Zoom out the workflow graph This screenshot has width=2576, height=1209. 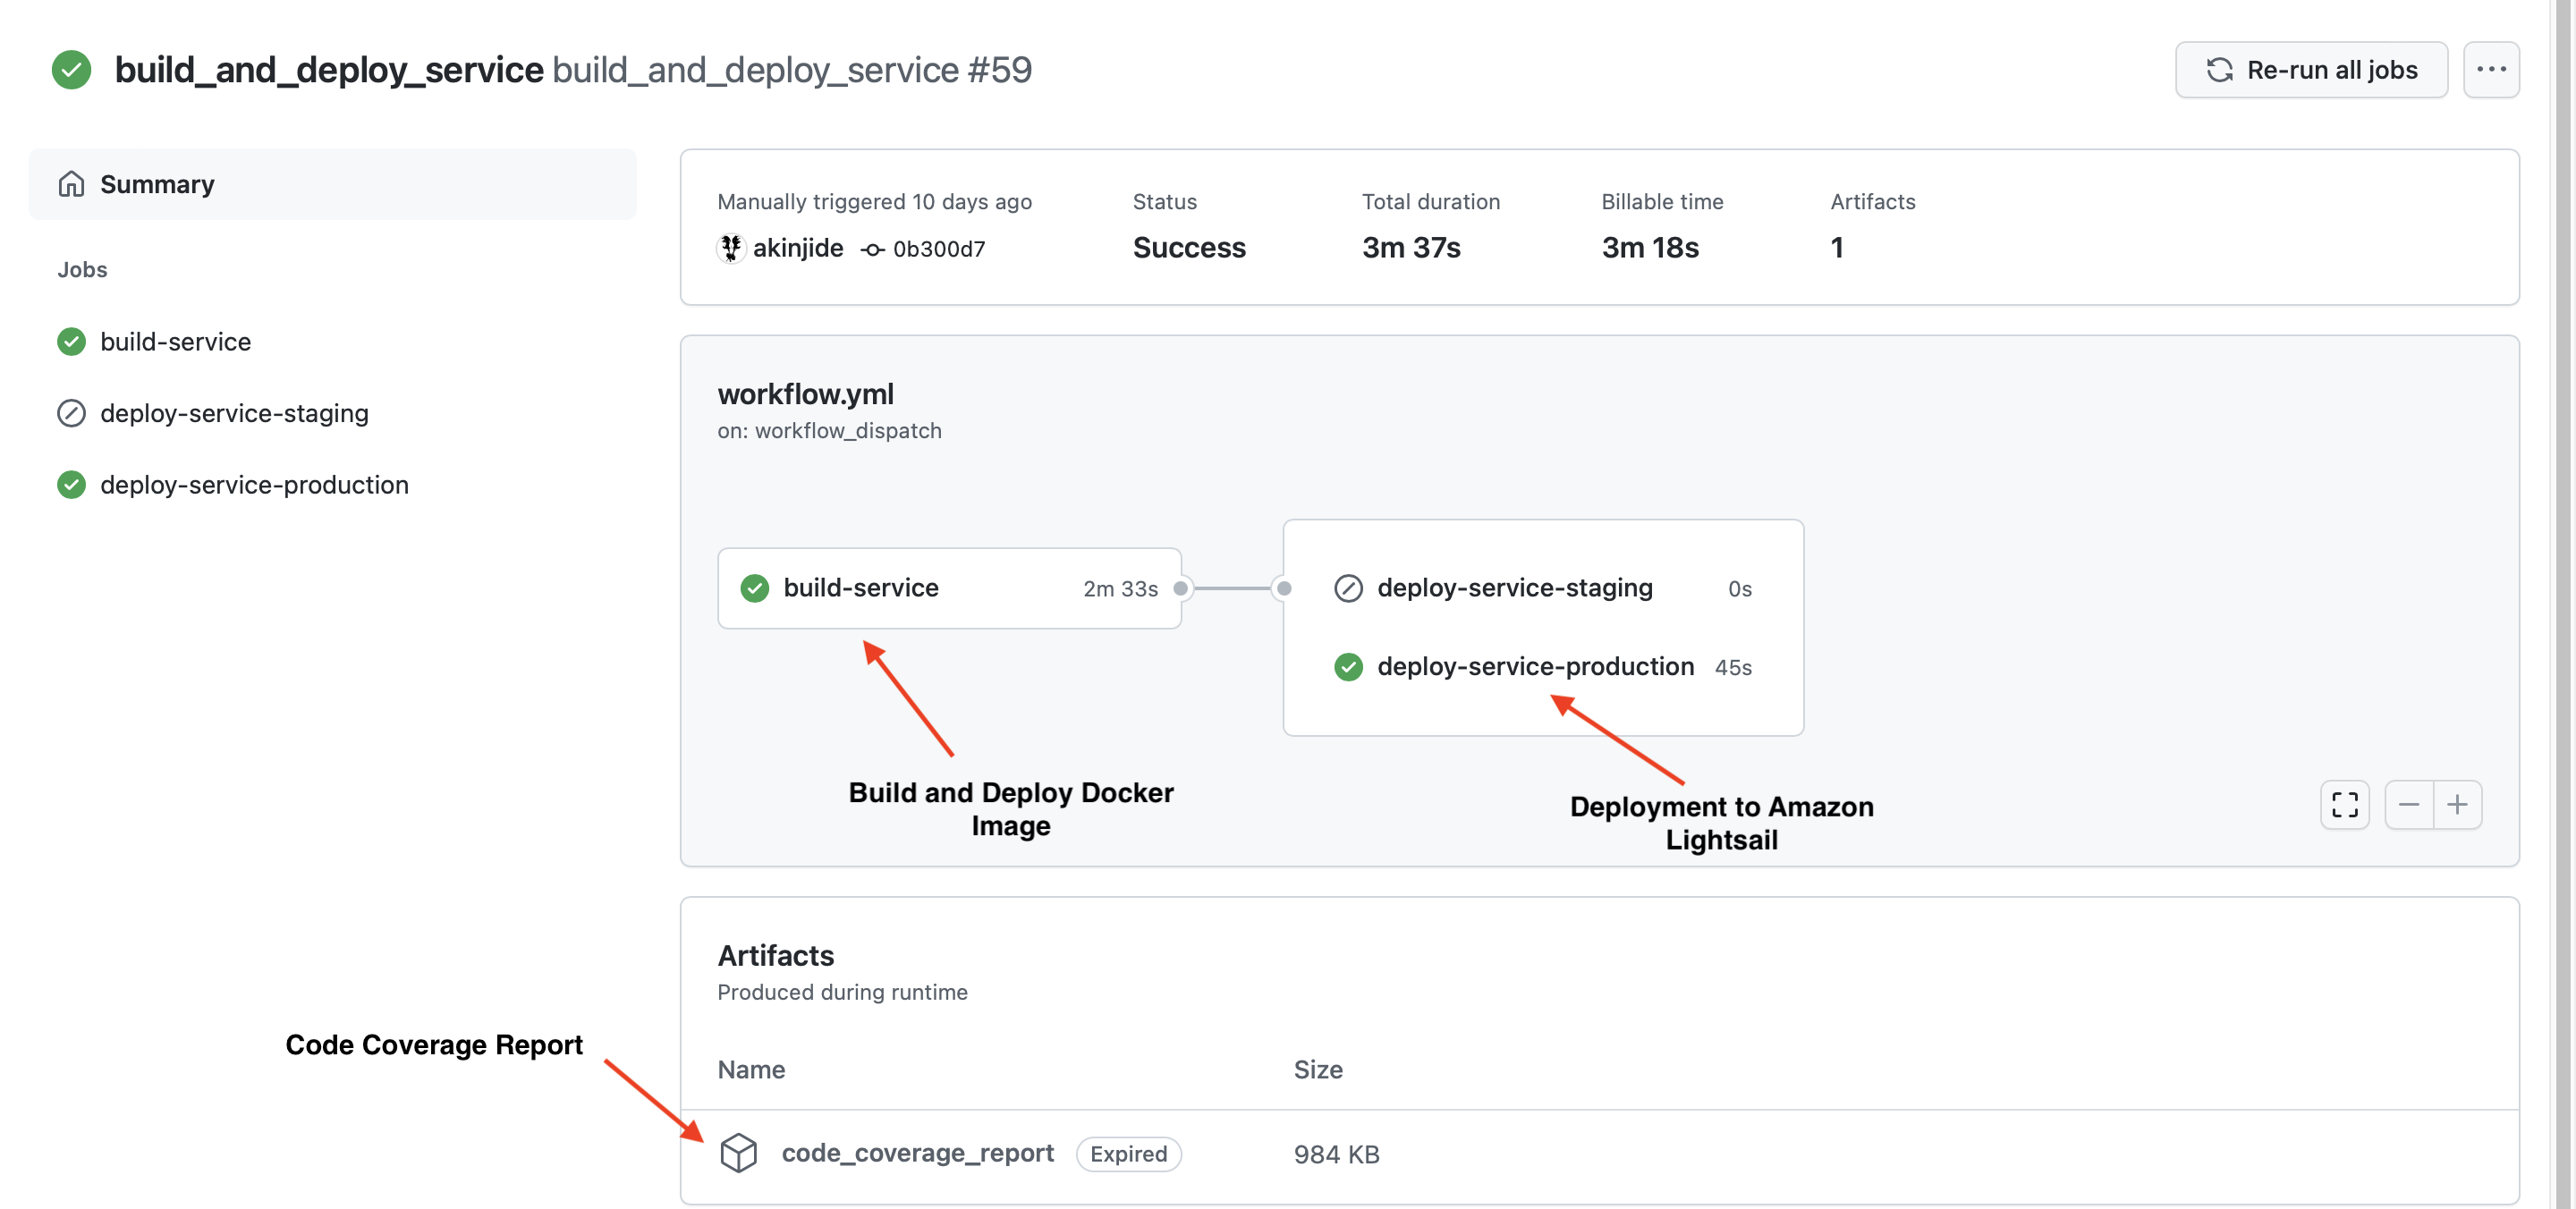tap(2409, 805)
